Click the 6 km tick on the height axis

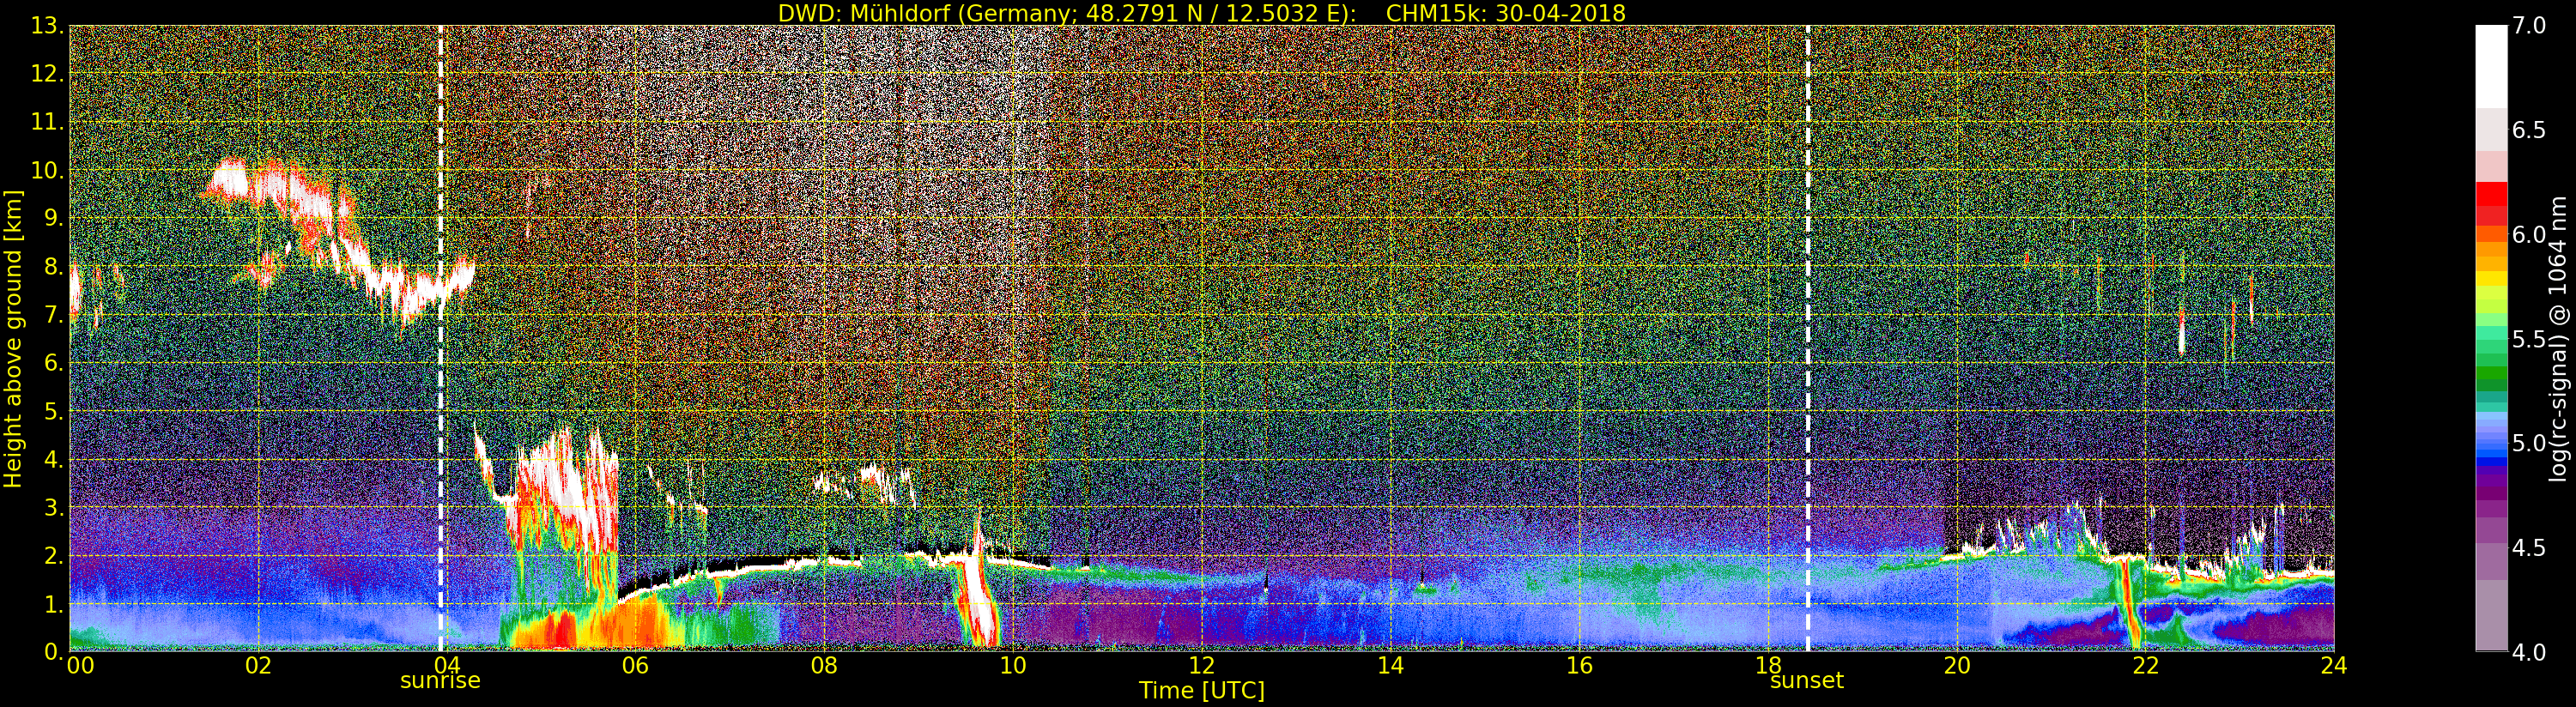pos(53,363)
